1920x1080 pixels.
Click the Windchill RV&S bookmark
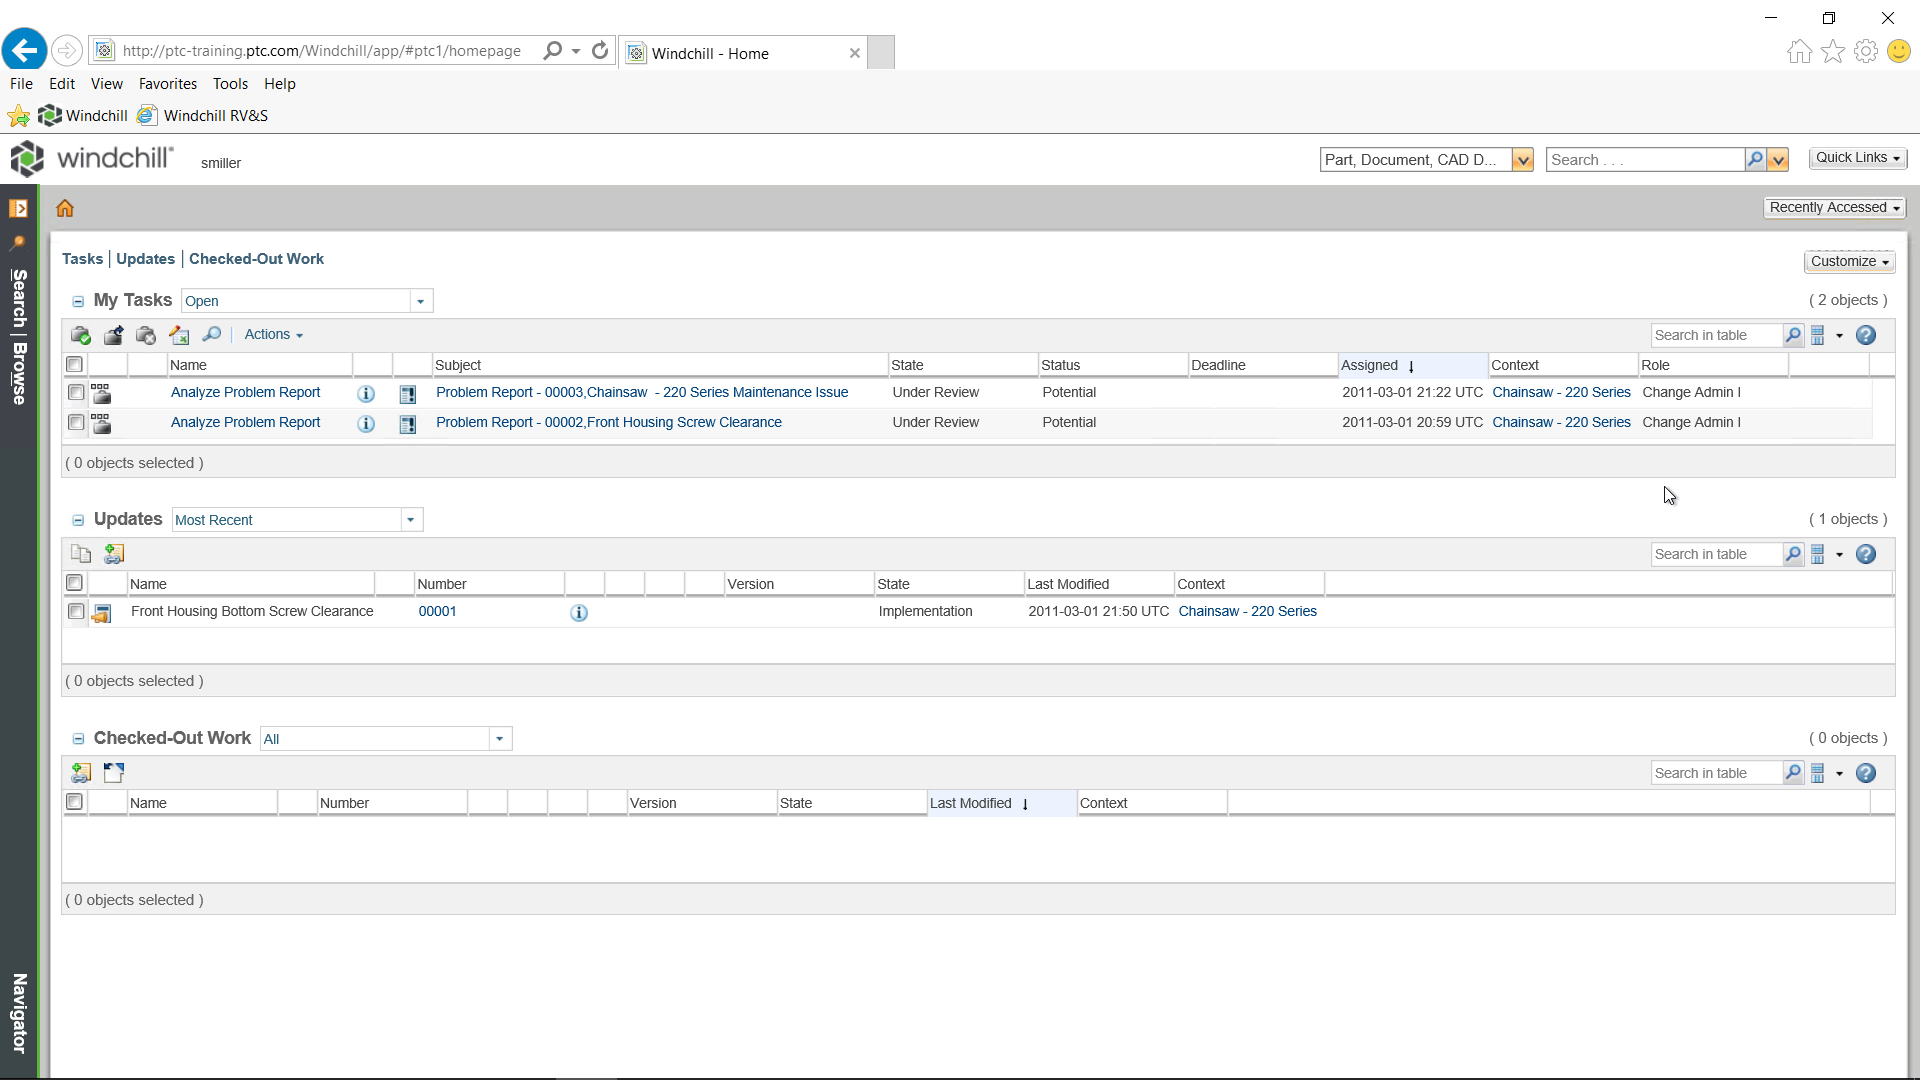click(204, 116)
